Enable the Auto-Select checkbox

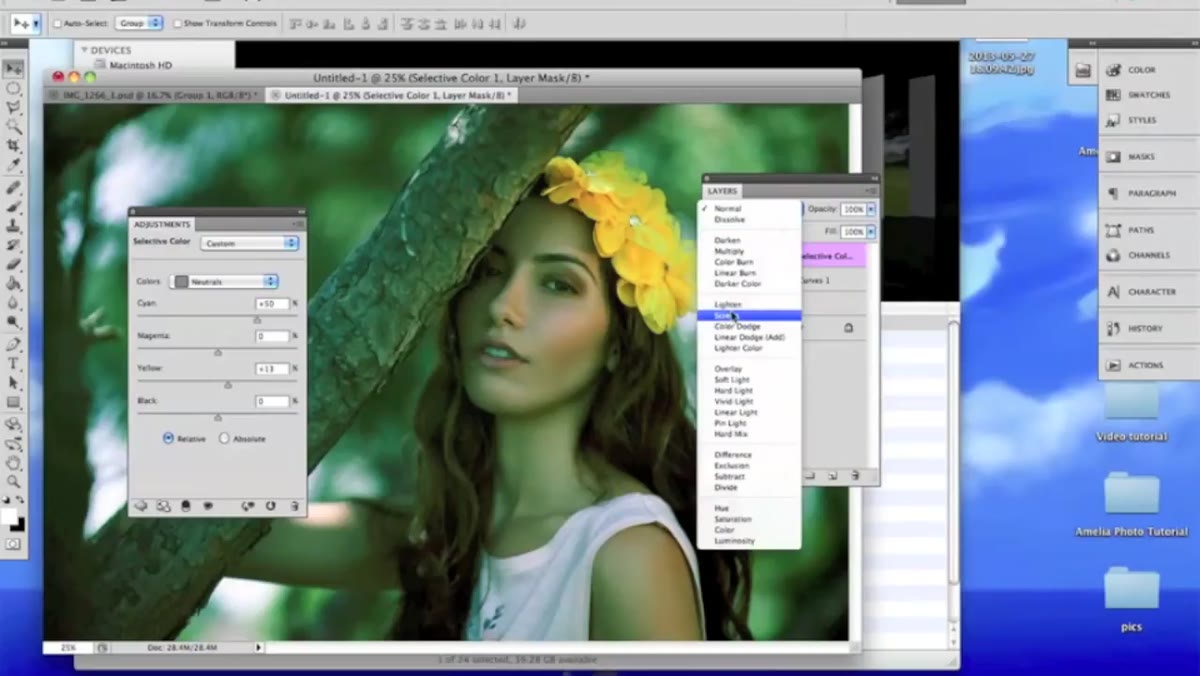pyautogui.click(x=57, y=22)
